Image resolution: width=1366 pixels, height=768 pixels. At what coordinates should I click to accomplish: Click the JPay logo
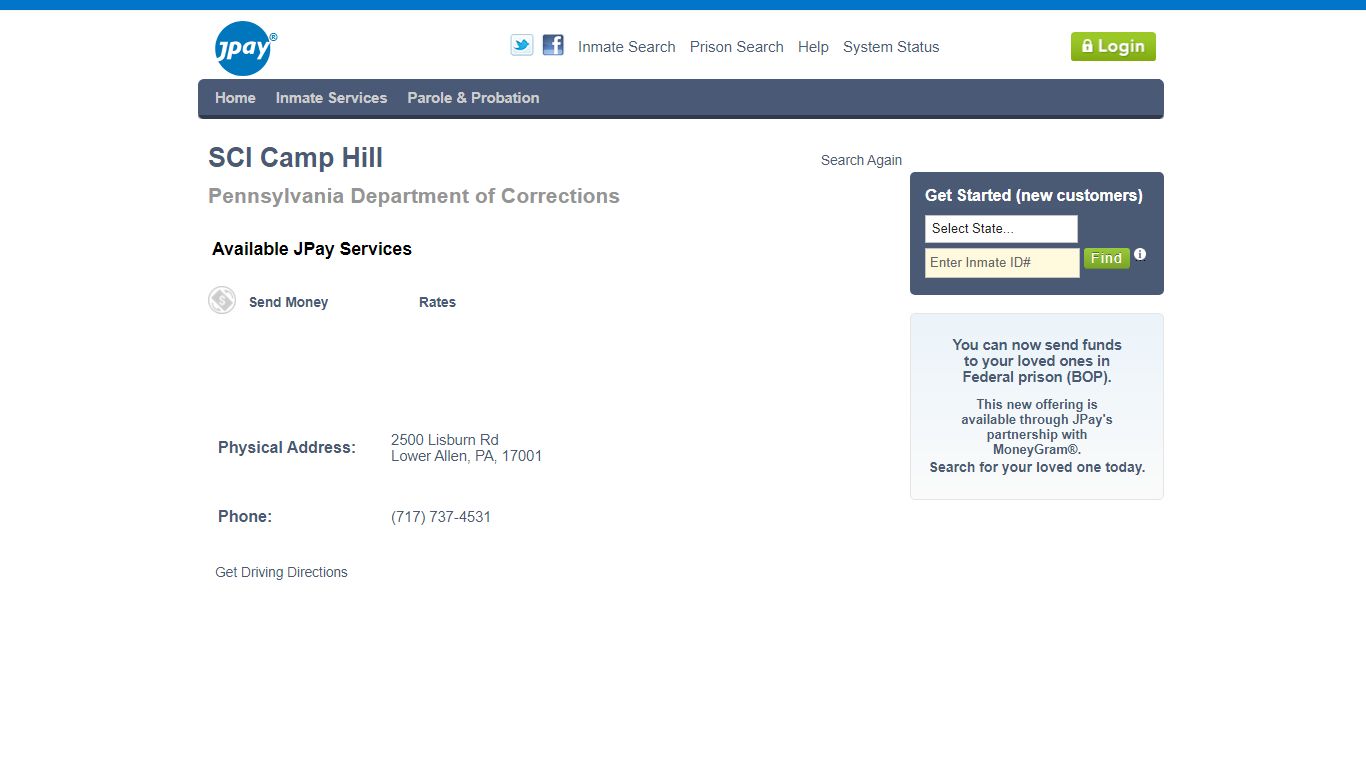[245, 48]
